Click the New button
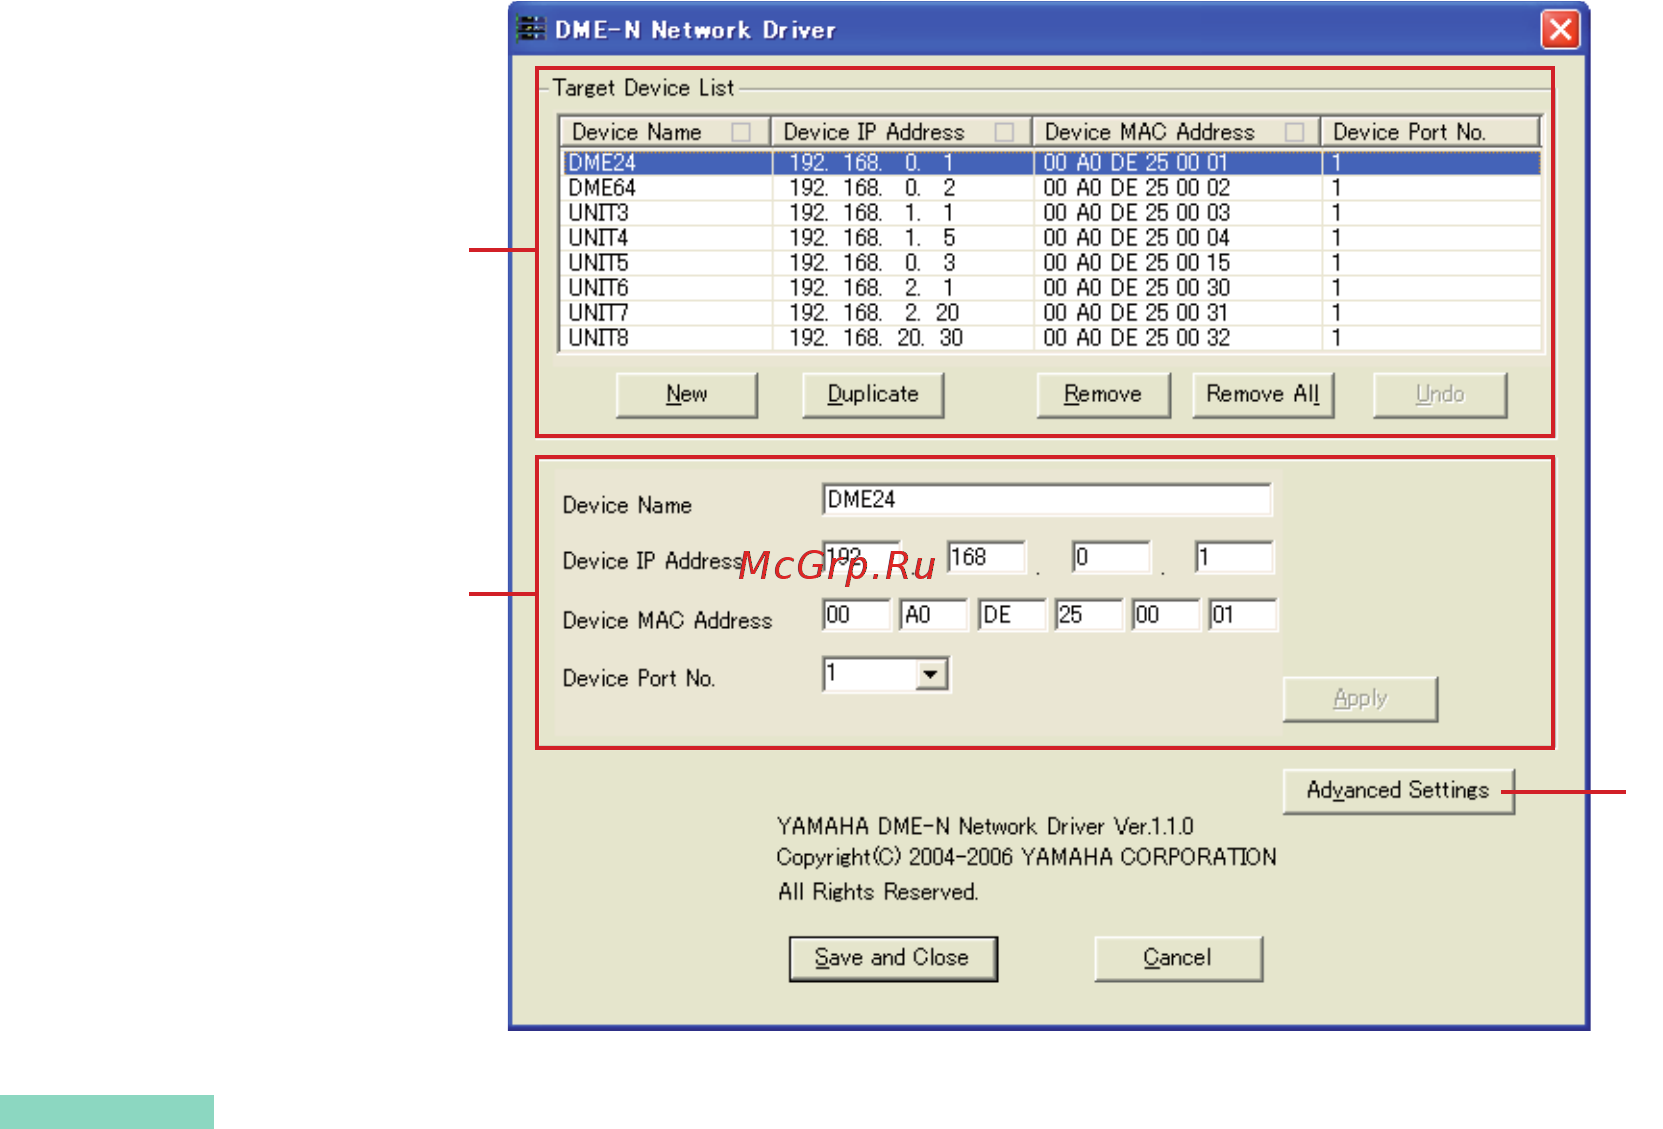1663x1129 pixels. pyautogui.click(x=687, y=395)
